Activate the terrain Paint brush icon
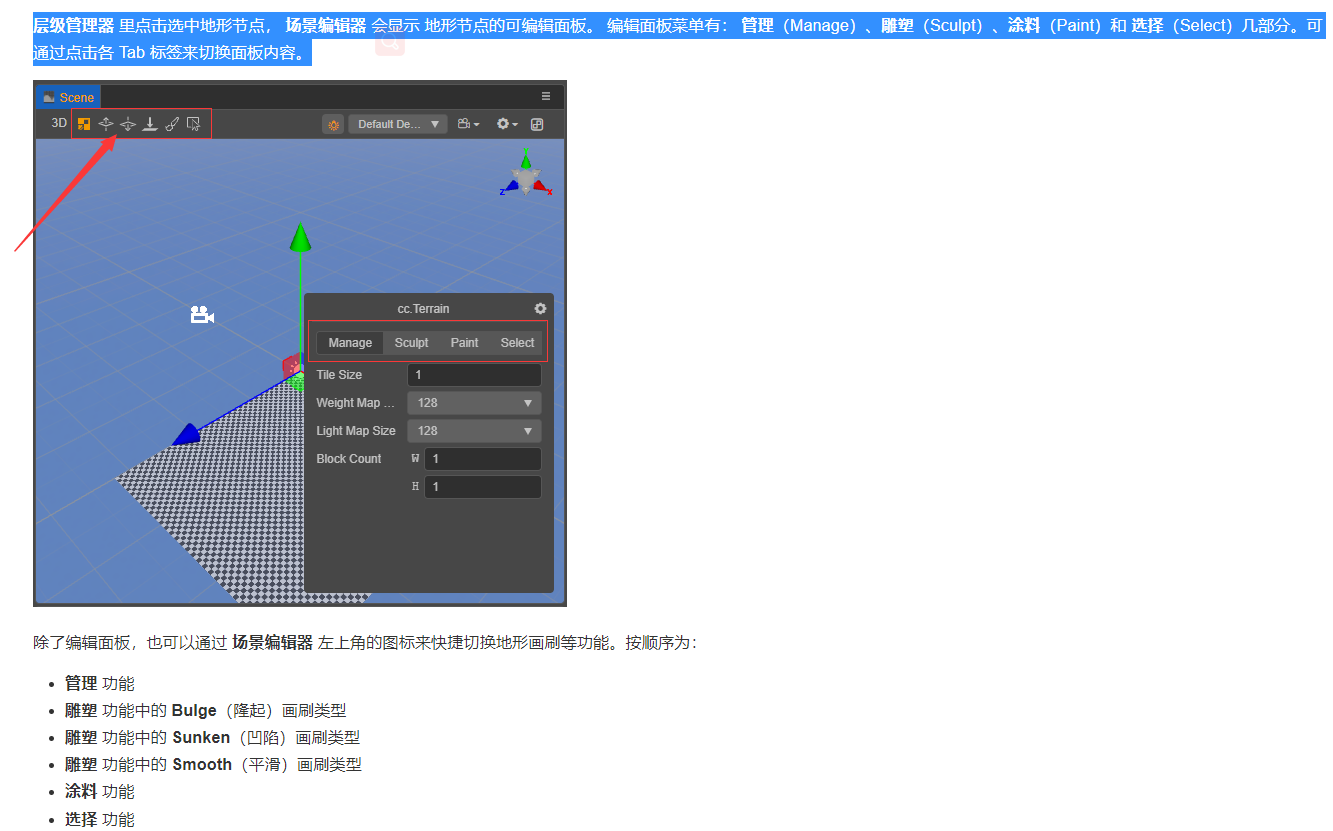 point(172,124)
